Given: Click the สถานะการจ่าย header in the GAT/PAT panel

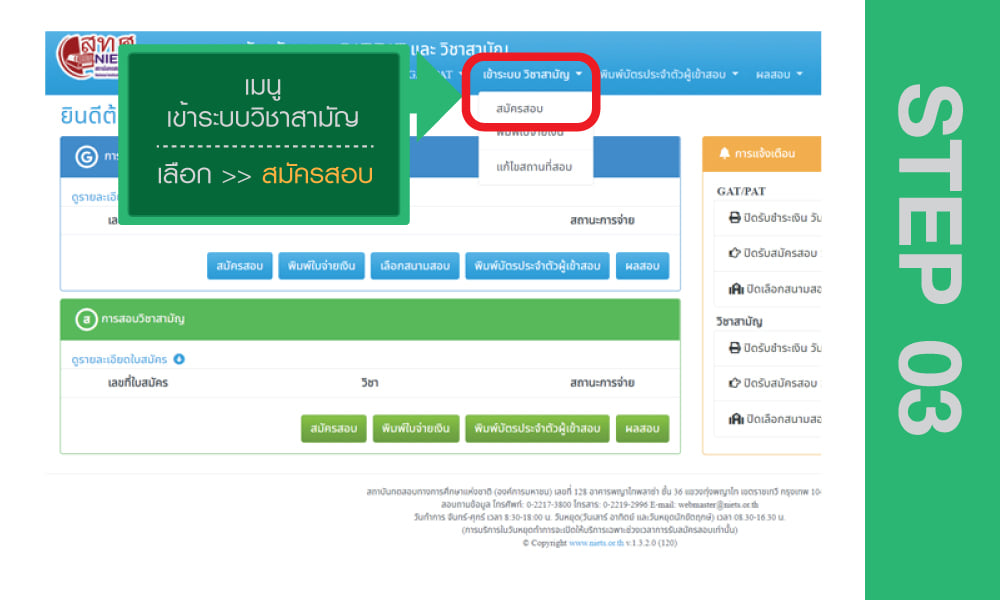Looking at the screenshot, I should click(x=602, y=221).
